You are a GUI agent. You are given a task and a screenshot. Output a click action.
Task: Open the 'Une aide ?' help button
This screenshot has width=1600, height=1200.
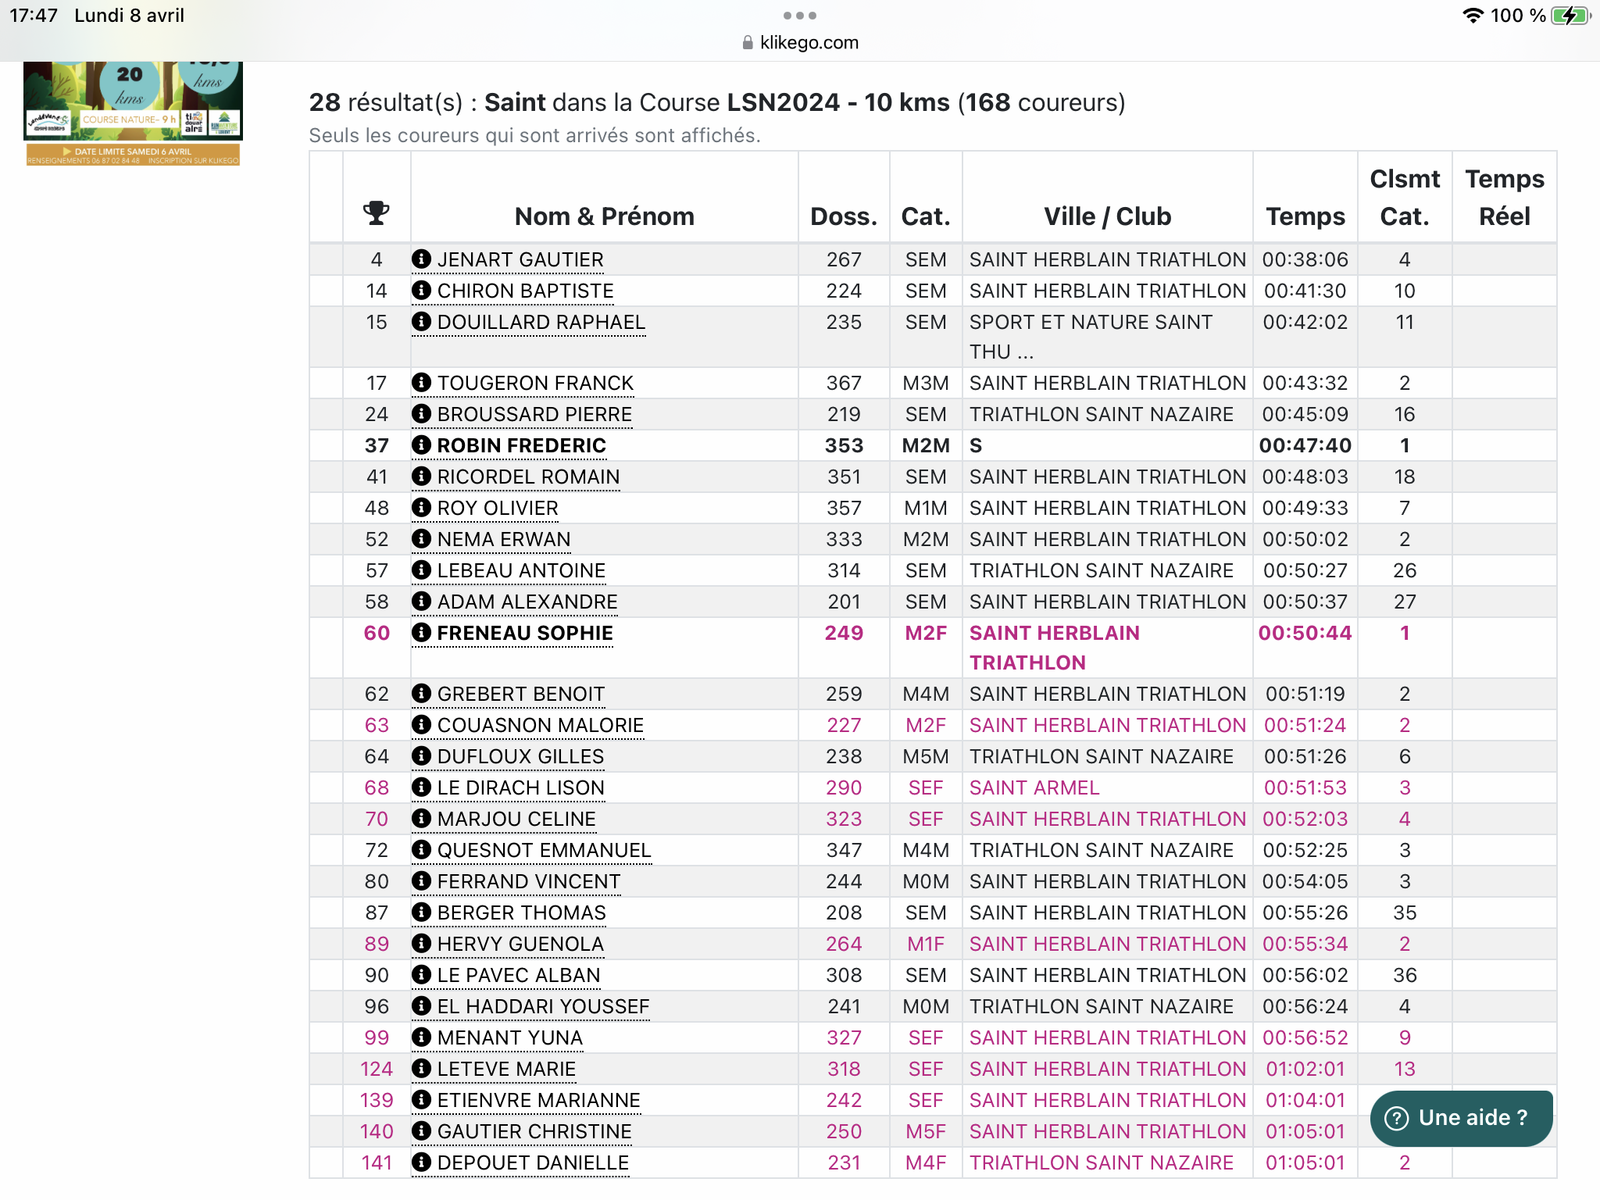(x=1460, y=1118)
